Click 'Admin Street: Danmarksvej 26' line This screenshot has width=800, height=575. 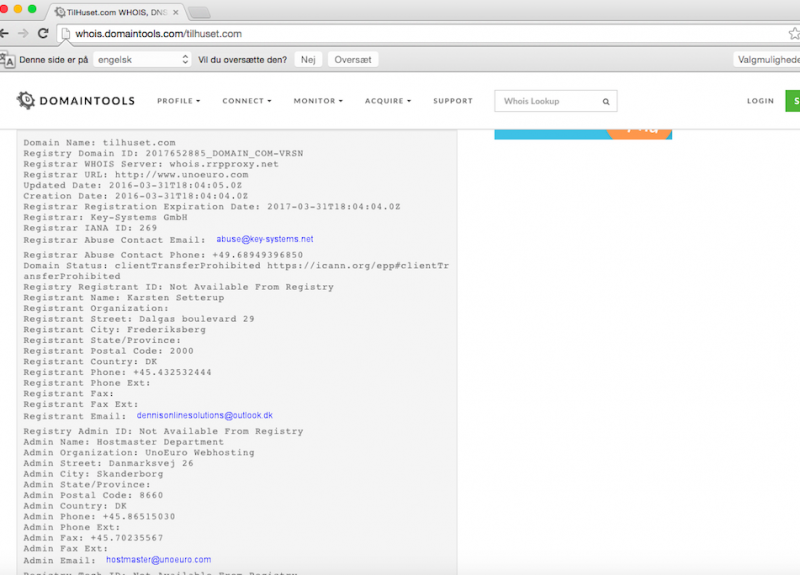pos(109,464)
